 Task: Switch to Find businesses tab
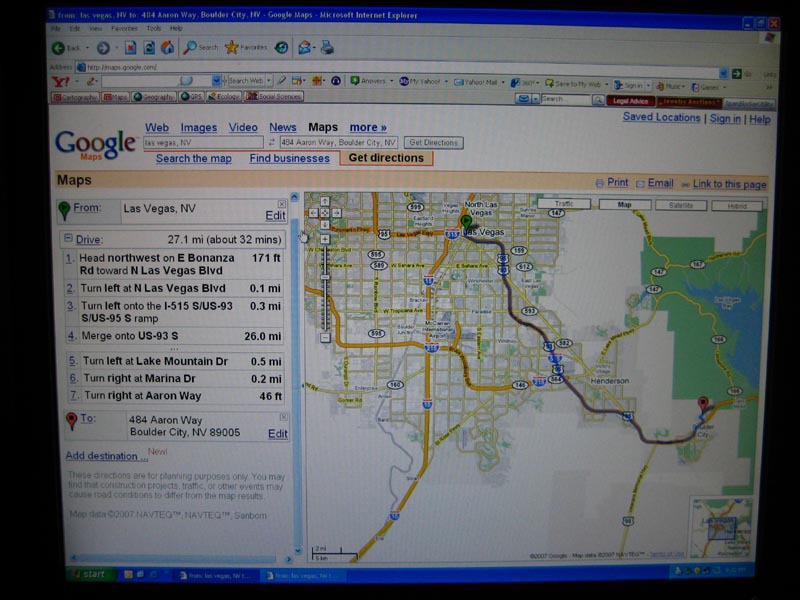click(x=289, y=158)
